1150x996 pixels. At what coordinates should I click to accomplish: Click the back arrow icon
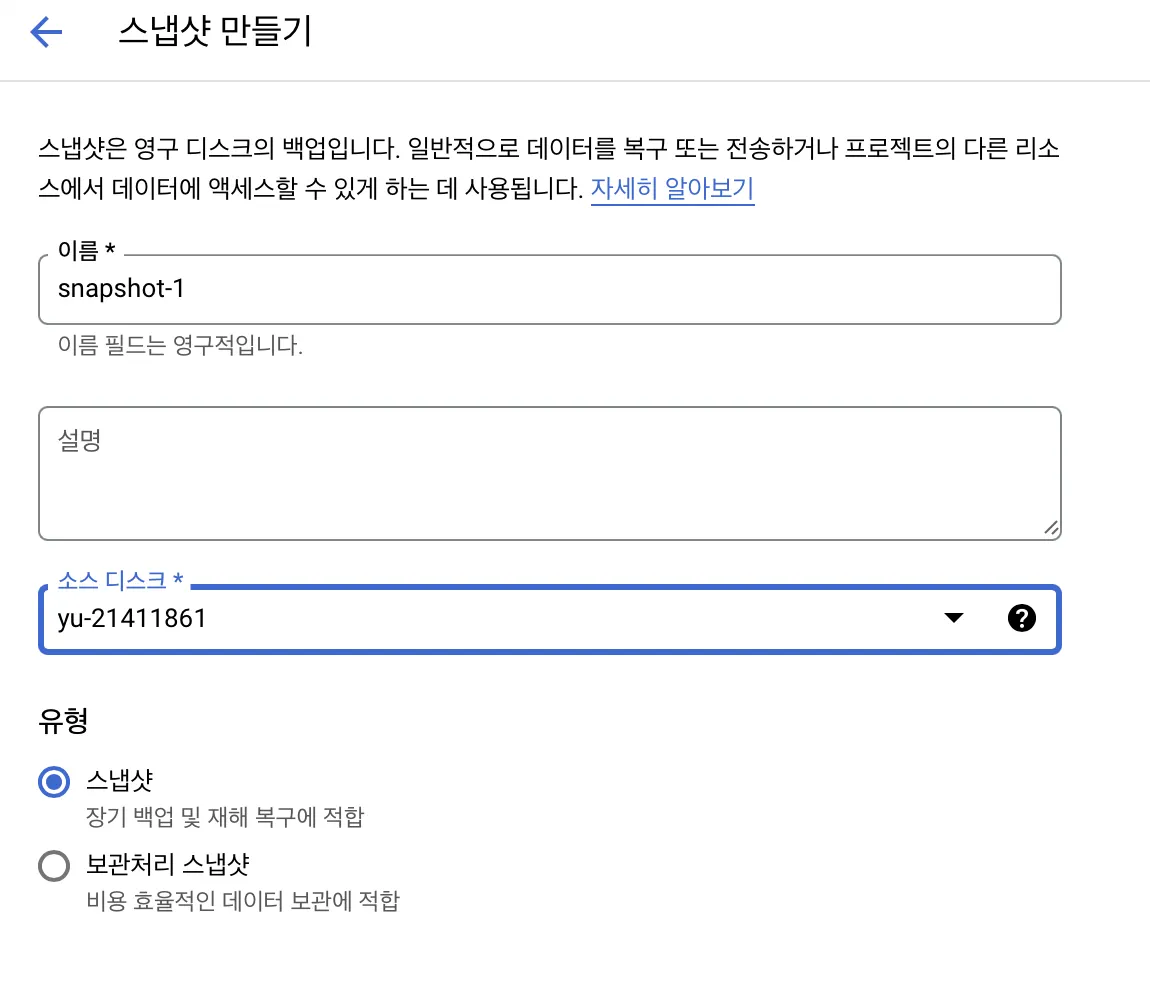click(x=46, y=33)
